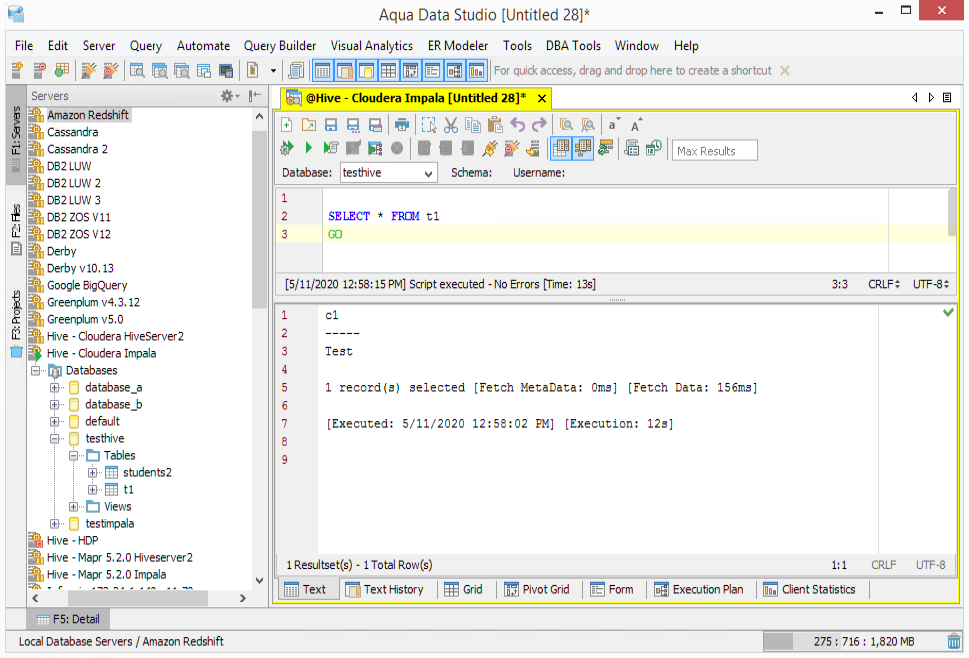Open the Query Builder menu
The height and width of the screenshot is (658, 969).
click(x=280, y=46)
